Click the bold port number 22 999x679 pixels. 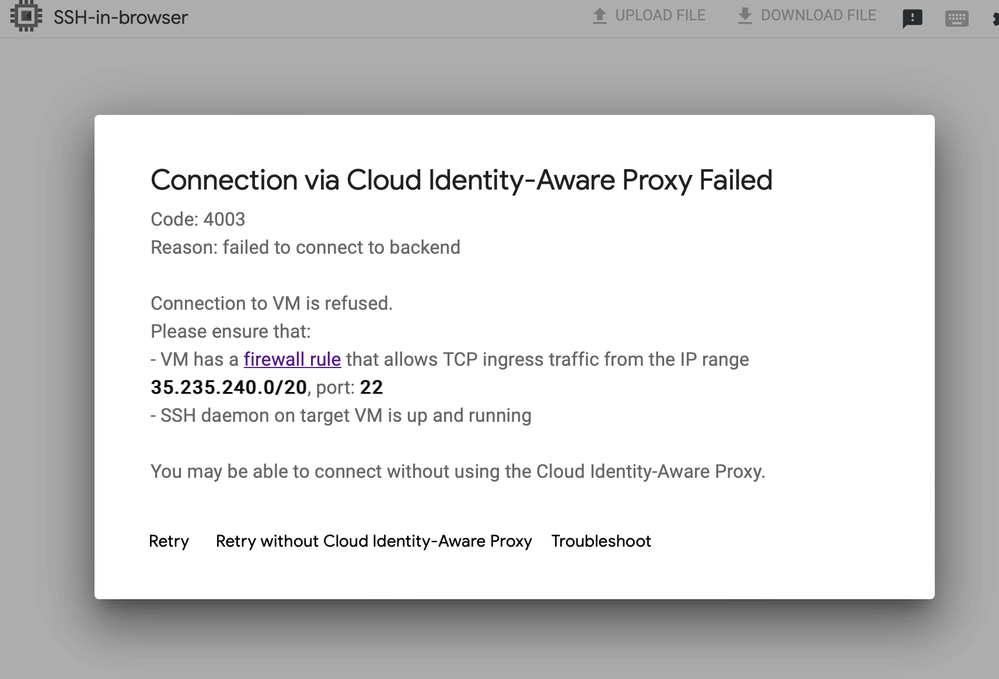click(x=371, y=387)
